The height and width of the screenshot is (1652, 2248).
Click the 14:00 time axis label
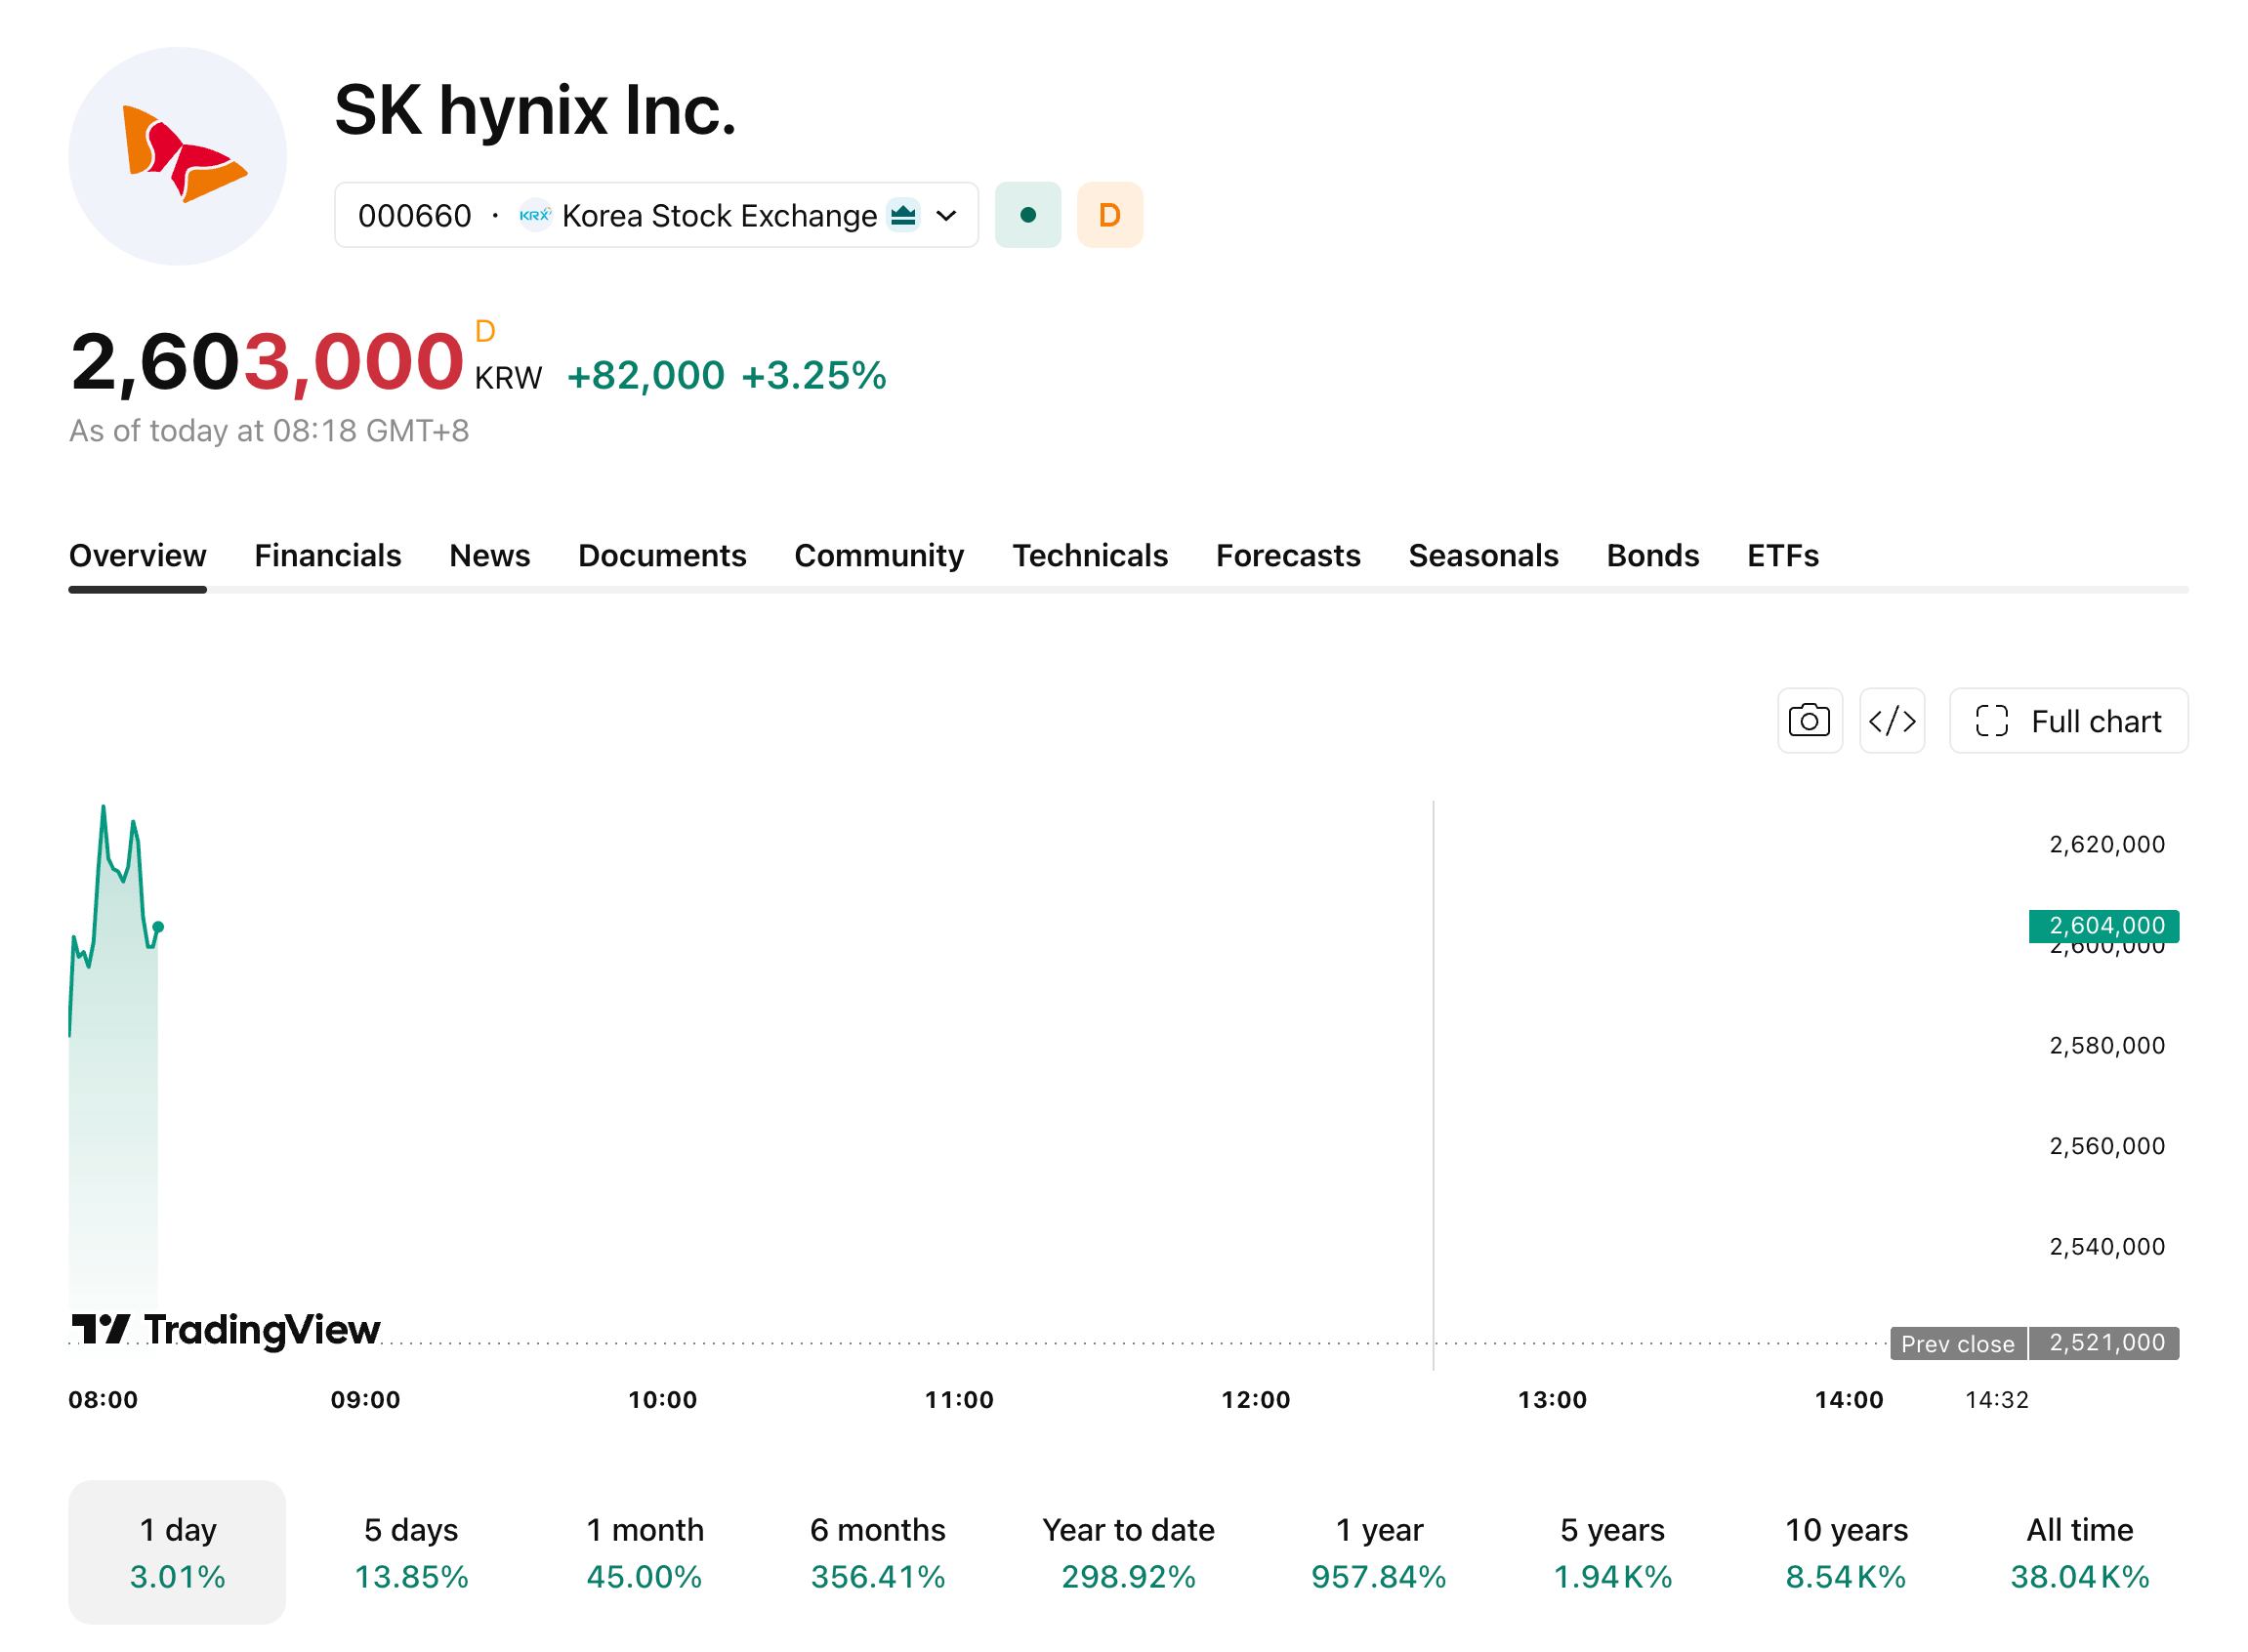(x=1849, y=1400)
